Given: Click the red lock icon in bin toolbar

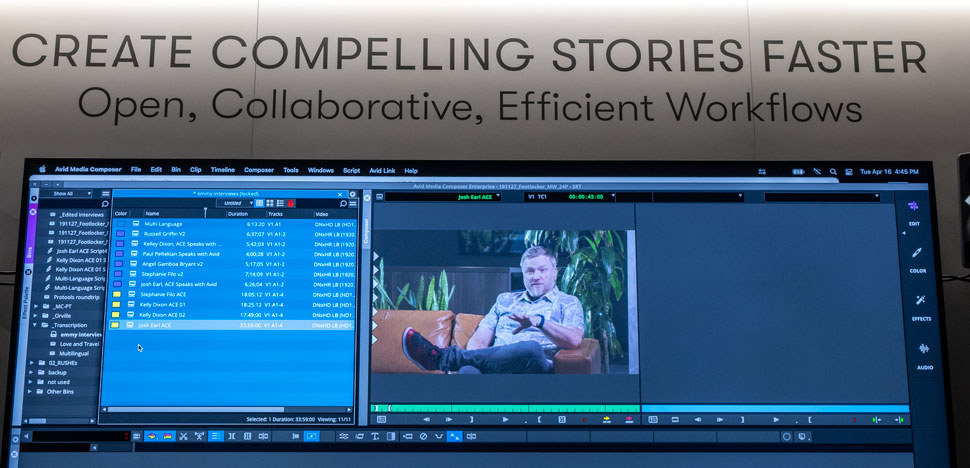Looking at the screenshot, I should [x=291, y=203].
